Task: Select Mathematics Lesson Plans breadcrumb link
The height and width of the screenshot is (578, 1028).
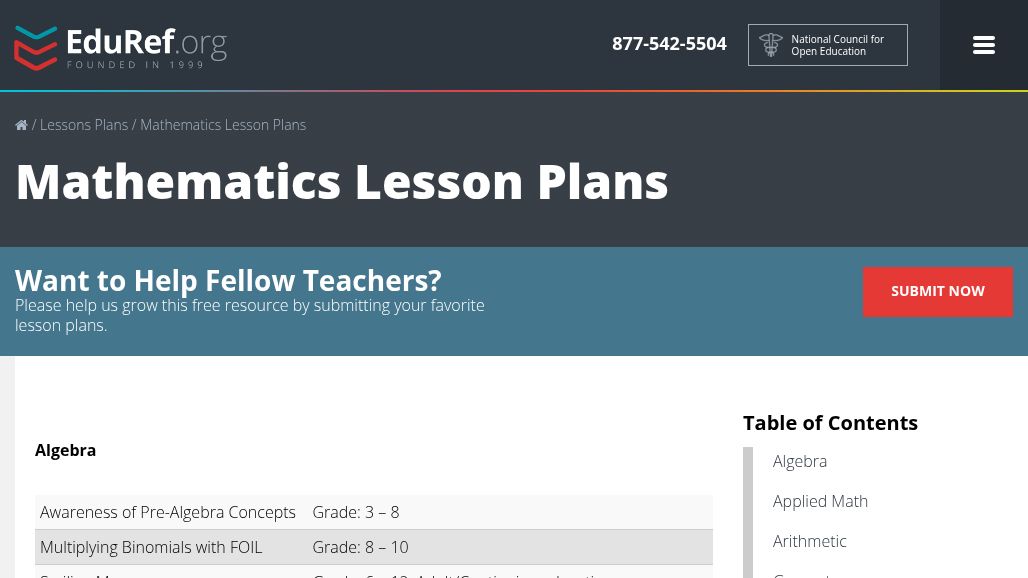Action: pos(223,125)
